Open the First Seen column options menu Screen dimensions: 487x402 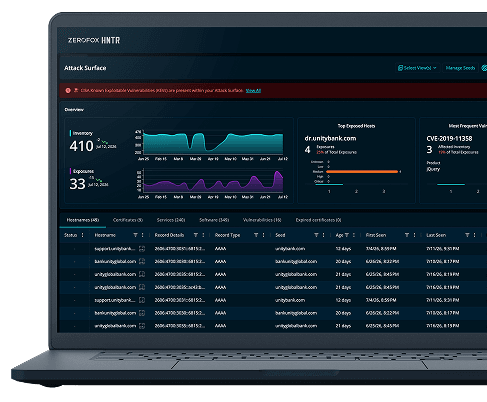[x=414, y=235]
